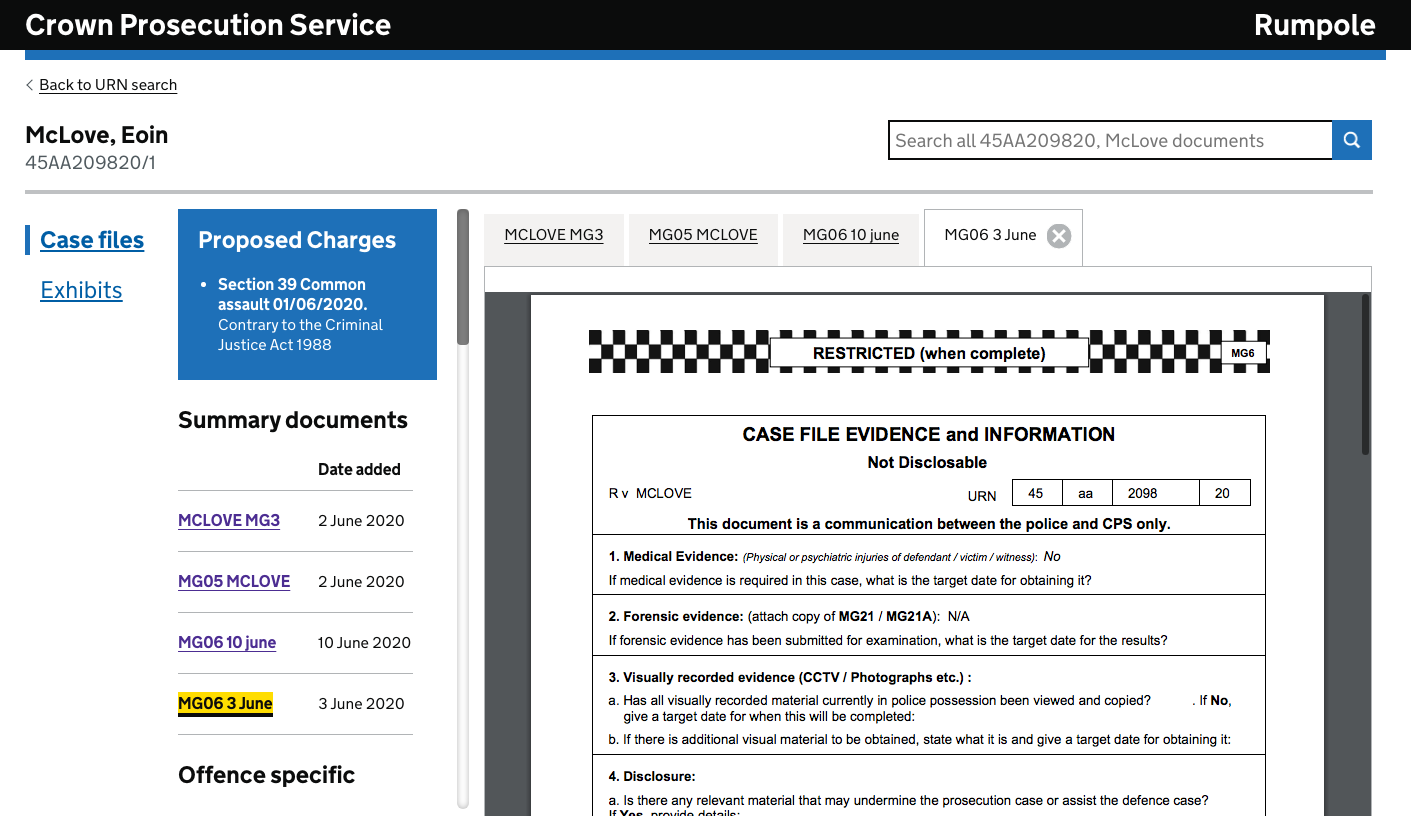Click the RESTRICTED banner in the document
The height and width of the screenshot is (816, 1411).
click(x=928, y=353)
